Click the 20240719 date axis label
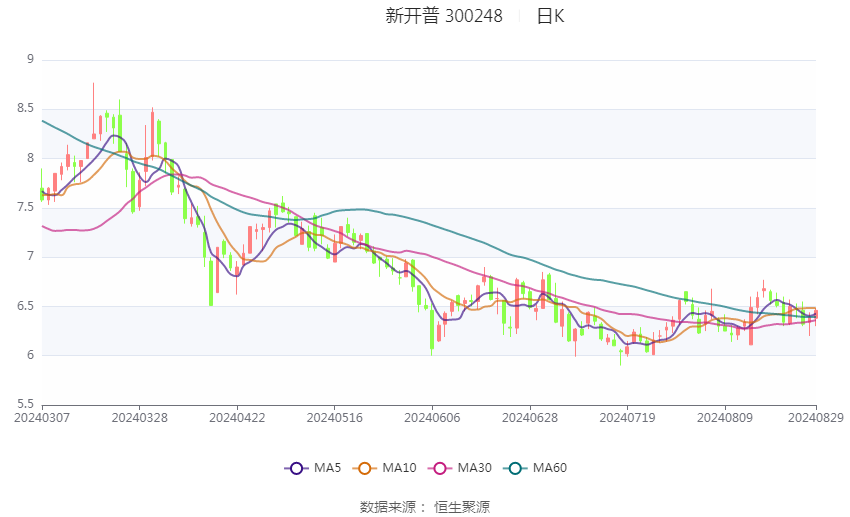Viewport: 850px width, 517px height. coord(627,418)
